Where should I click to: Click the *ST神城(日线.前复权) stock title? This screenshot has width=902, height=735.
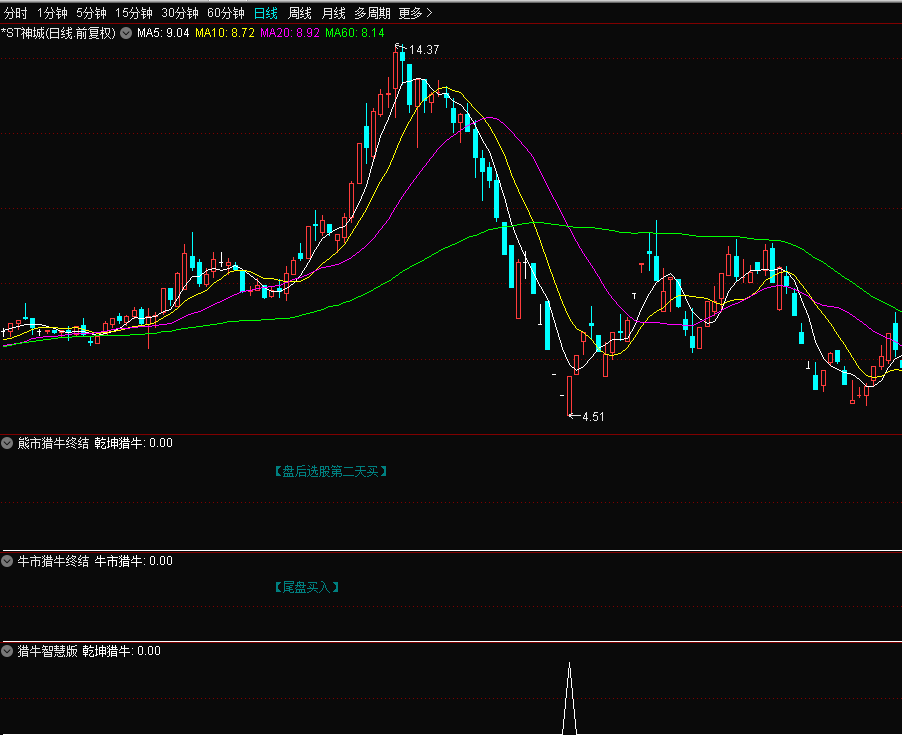(x=59, y=33)
